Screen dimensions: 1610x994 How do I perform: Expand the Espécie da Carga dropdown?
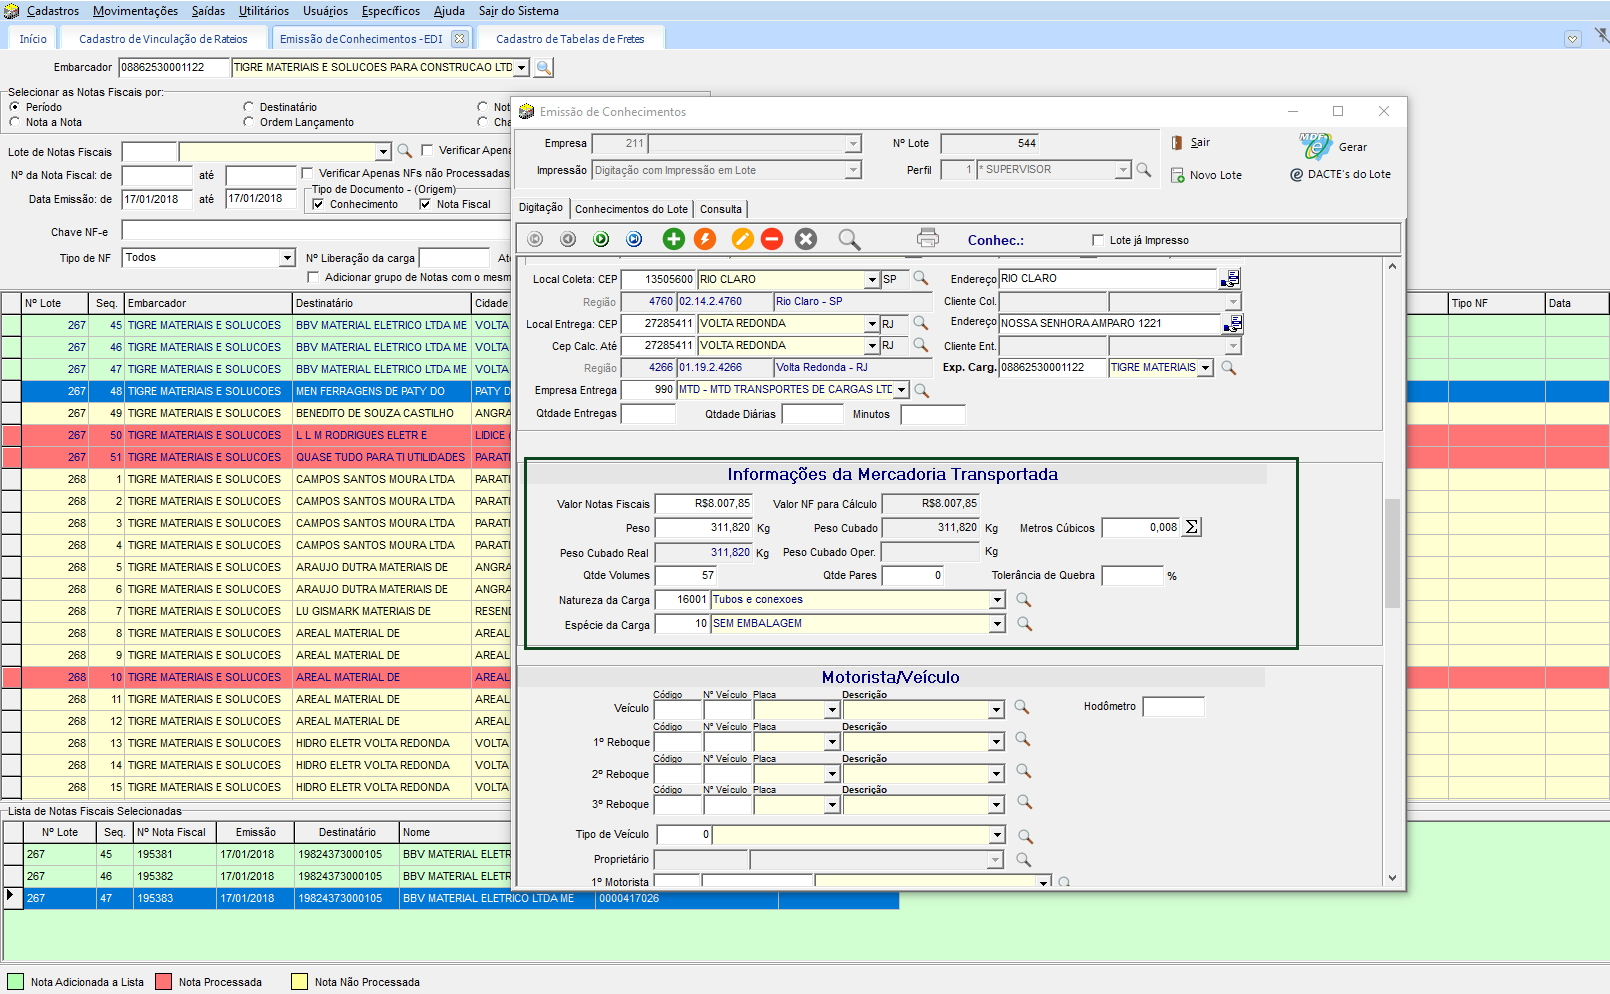[997, 624]
